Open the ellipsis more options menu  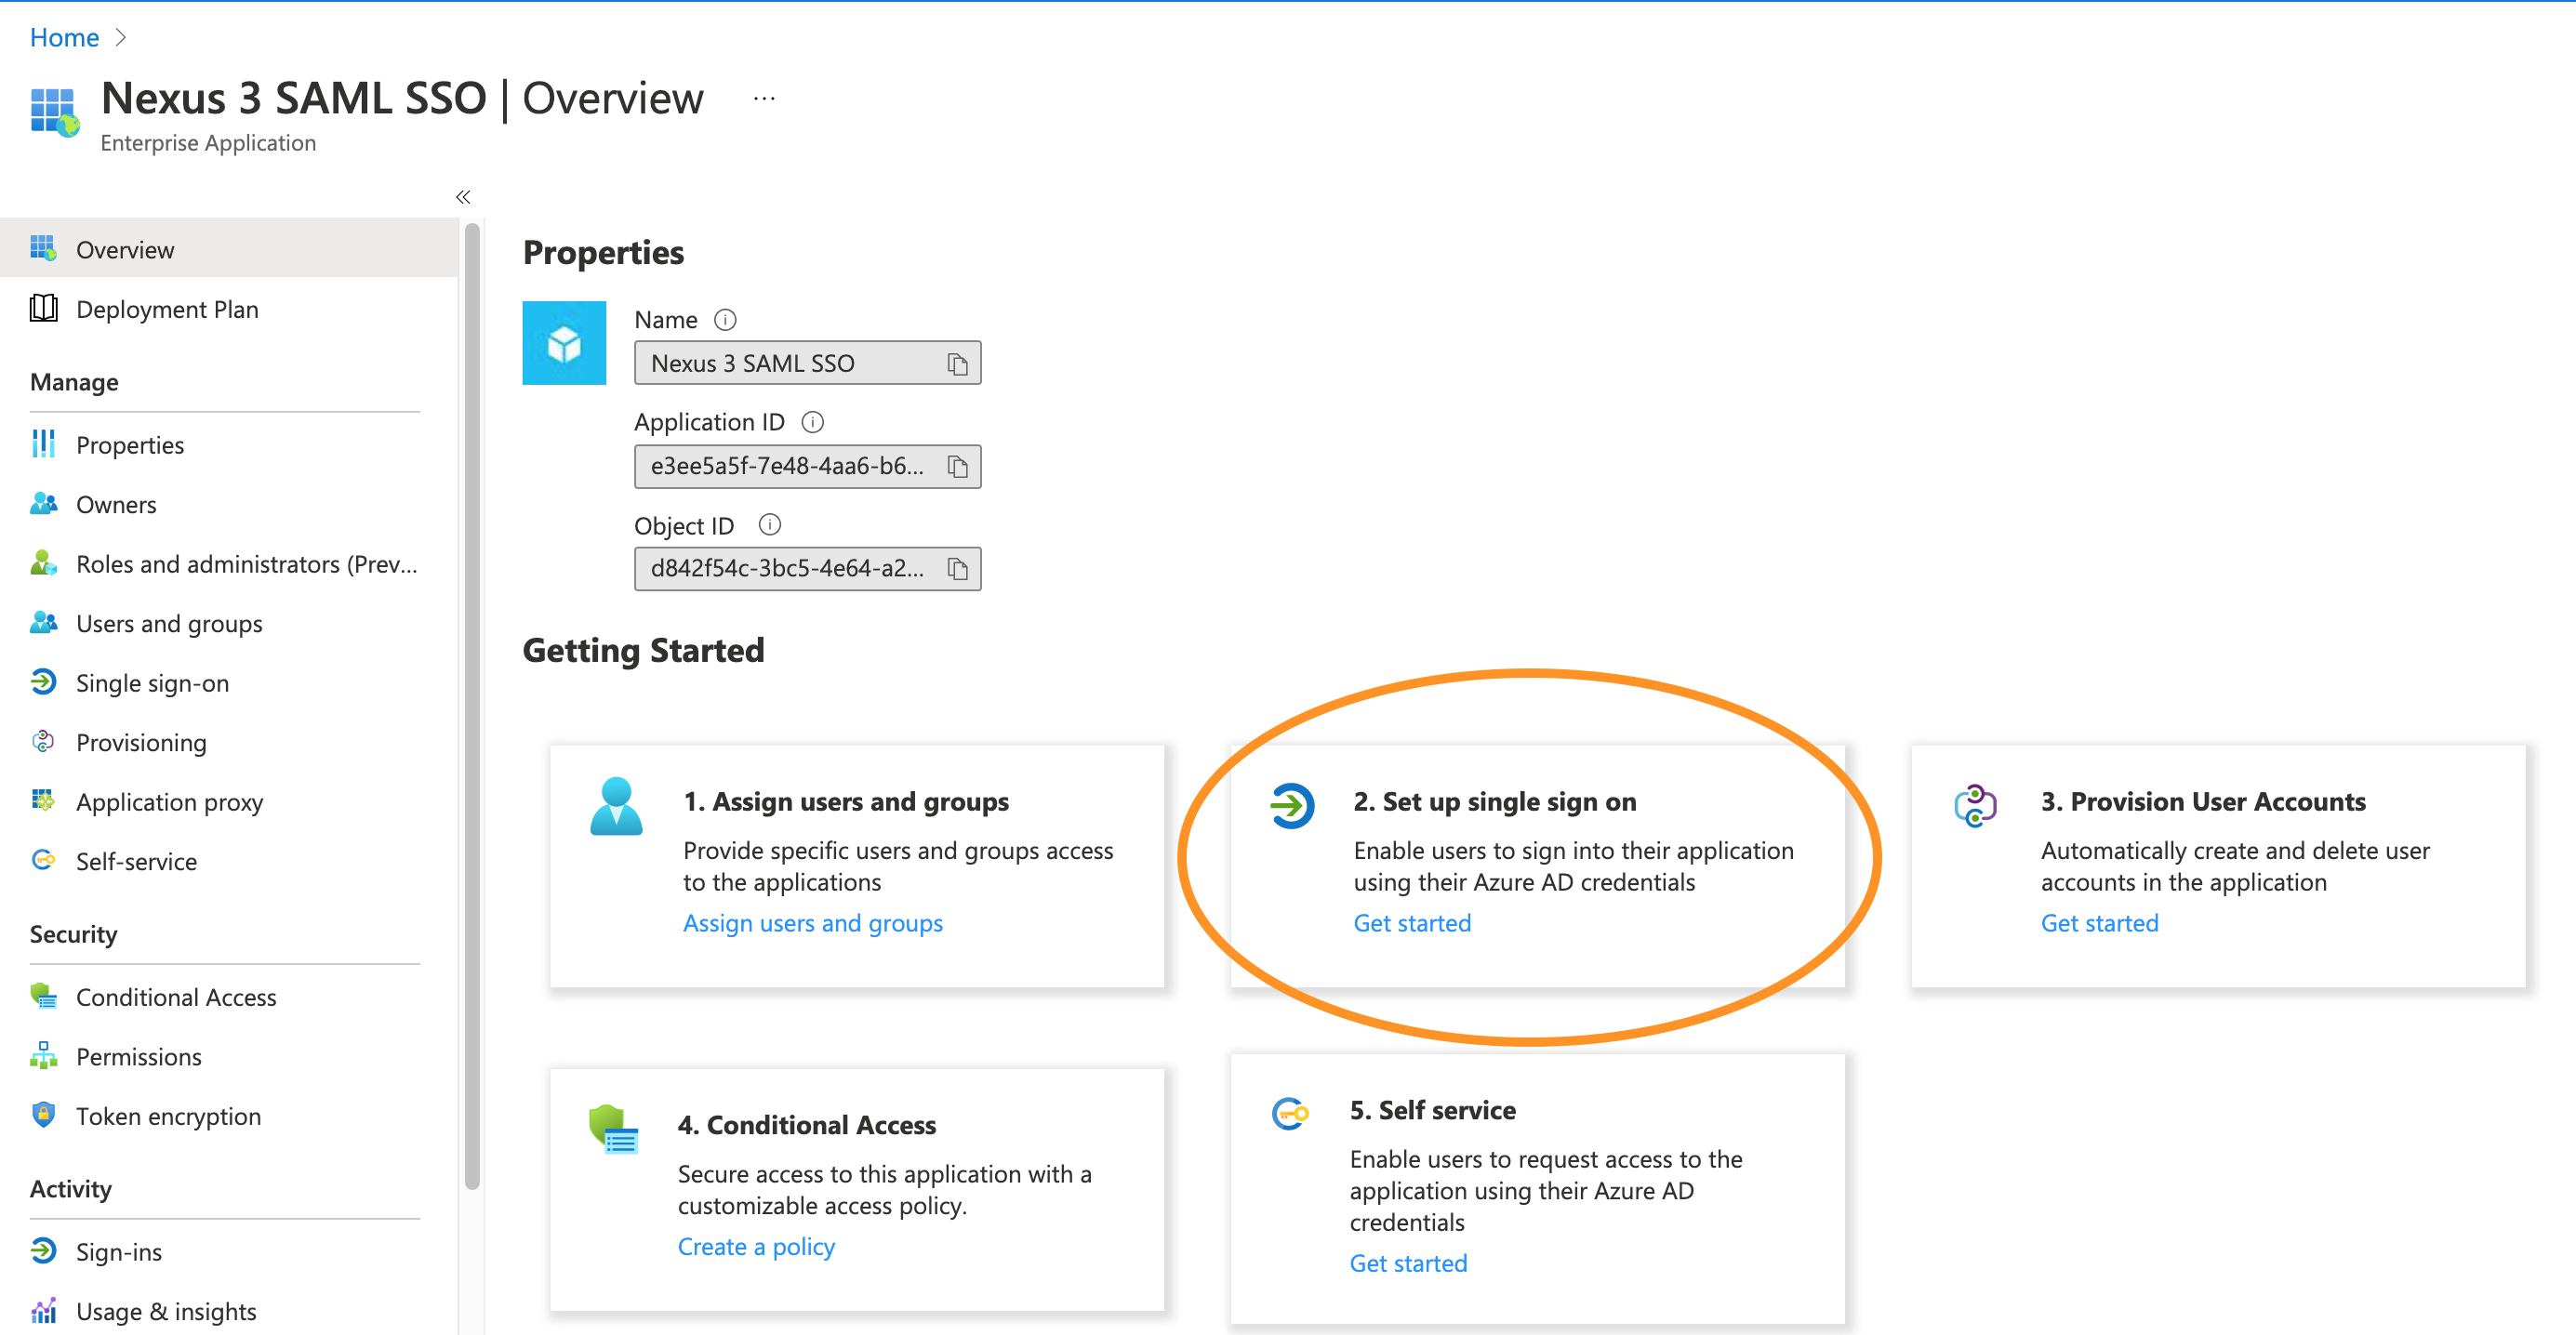click(764, 99)
